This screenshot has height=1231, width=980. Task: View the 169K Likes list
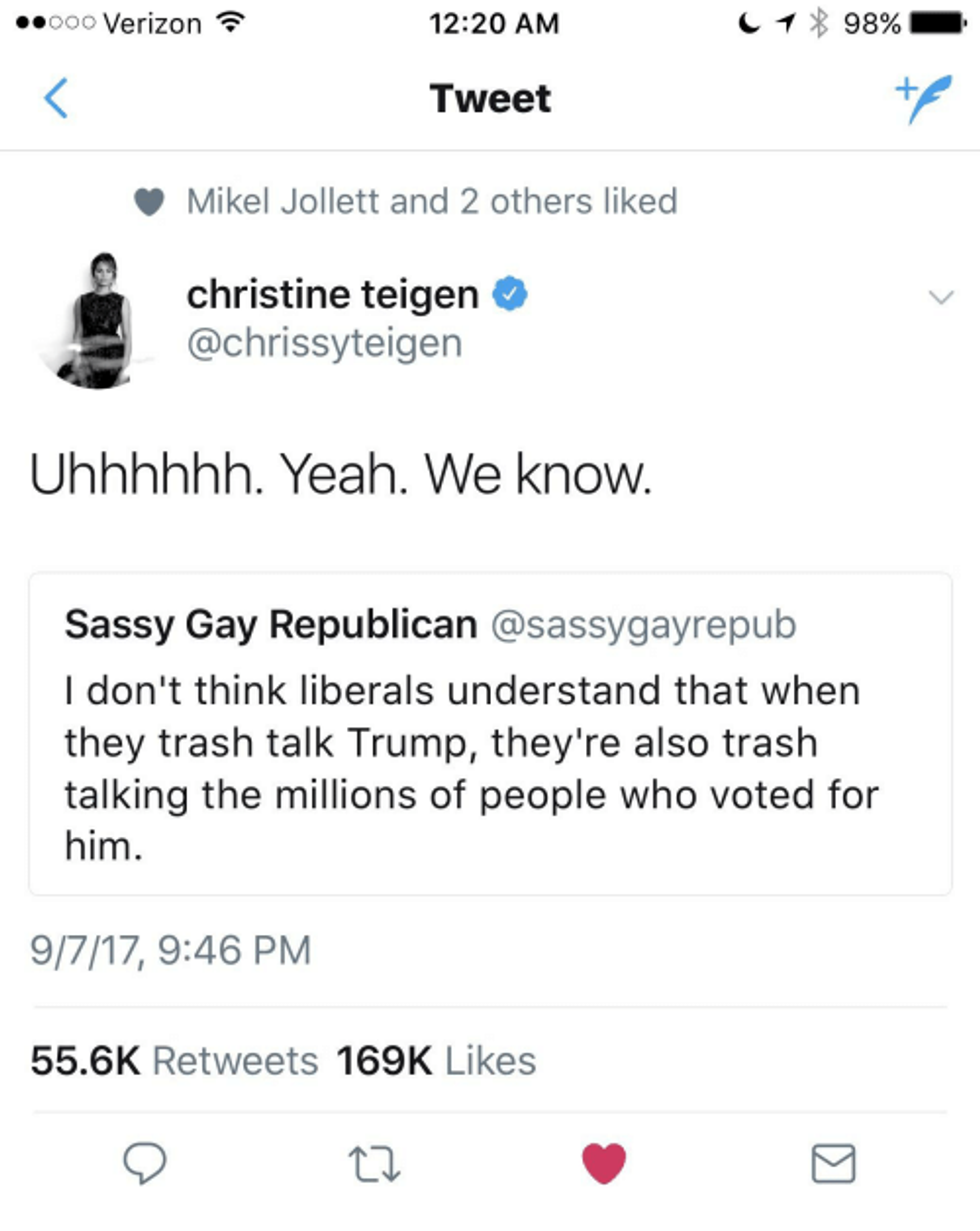(x=436, y=1060)
